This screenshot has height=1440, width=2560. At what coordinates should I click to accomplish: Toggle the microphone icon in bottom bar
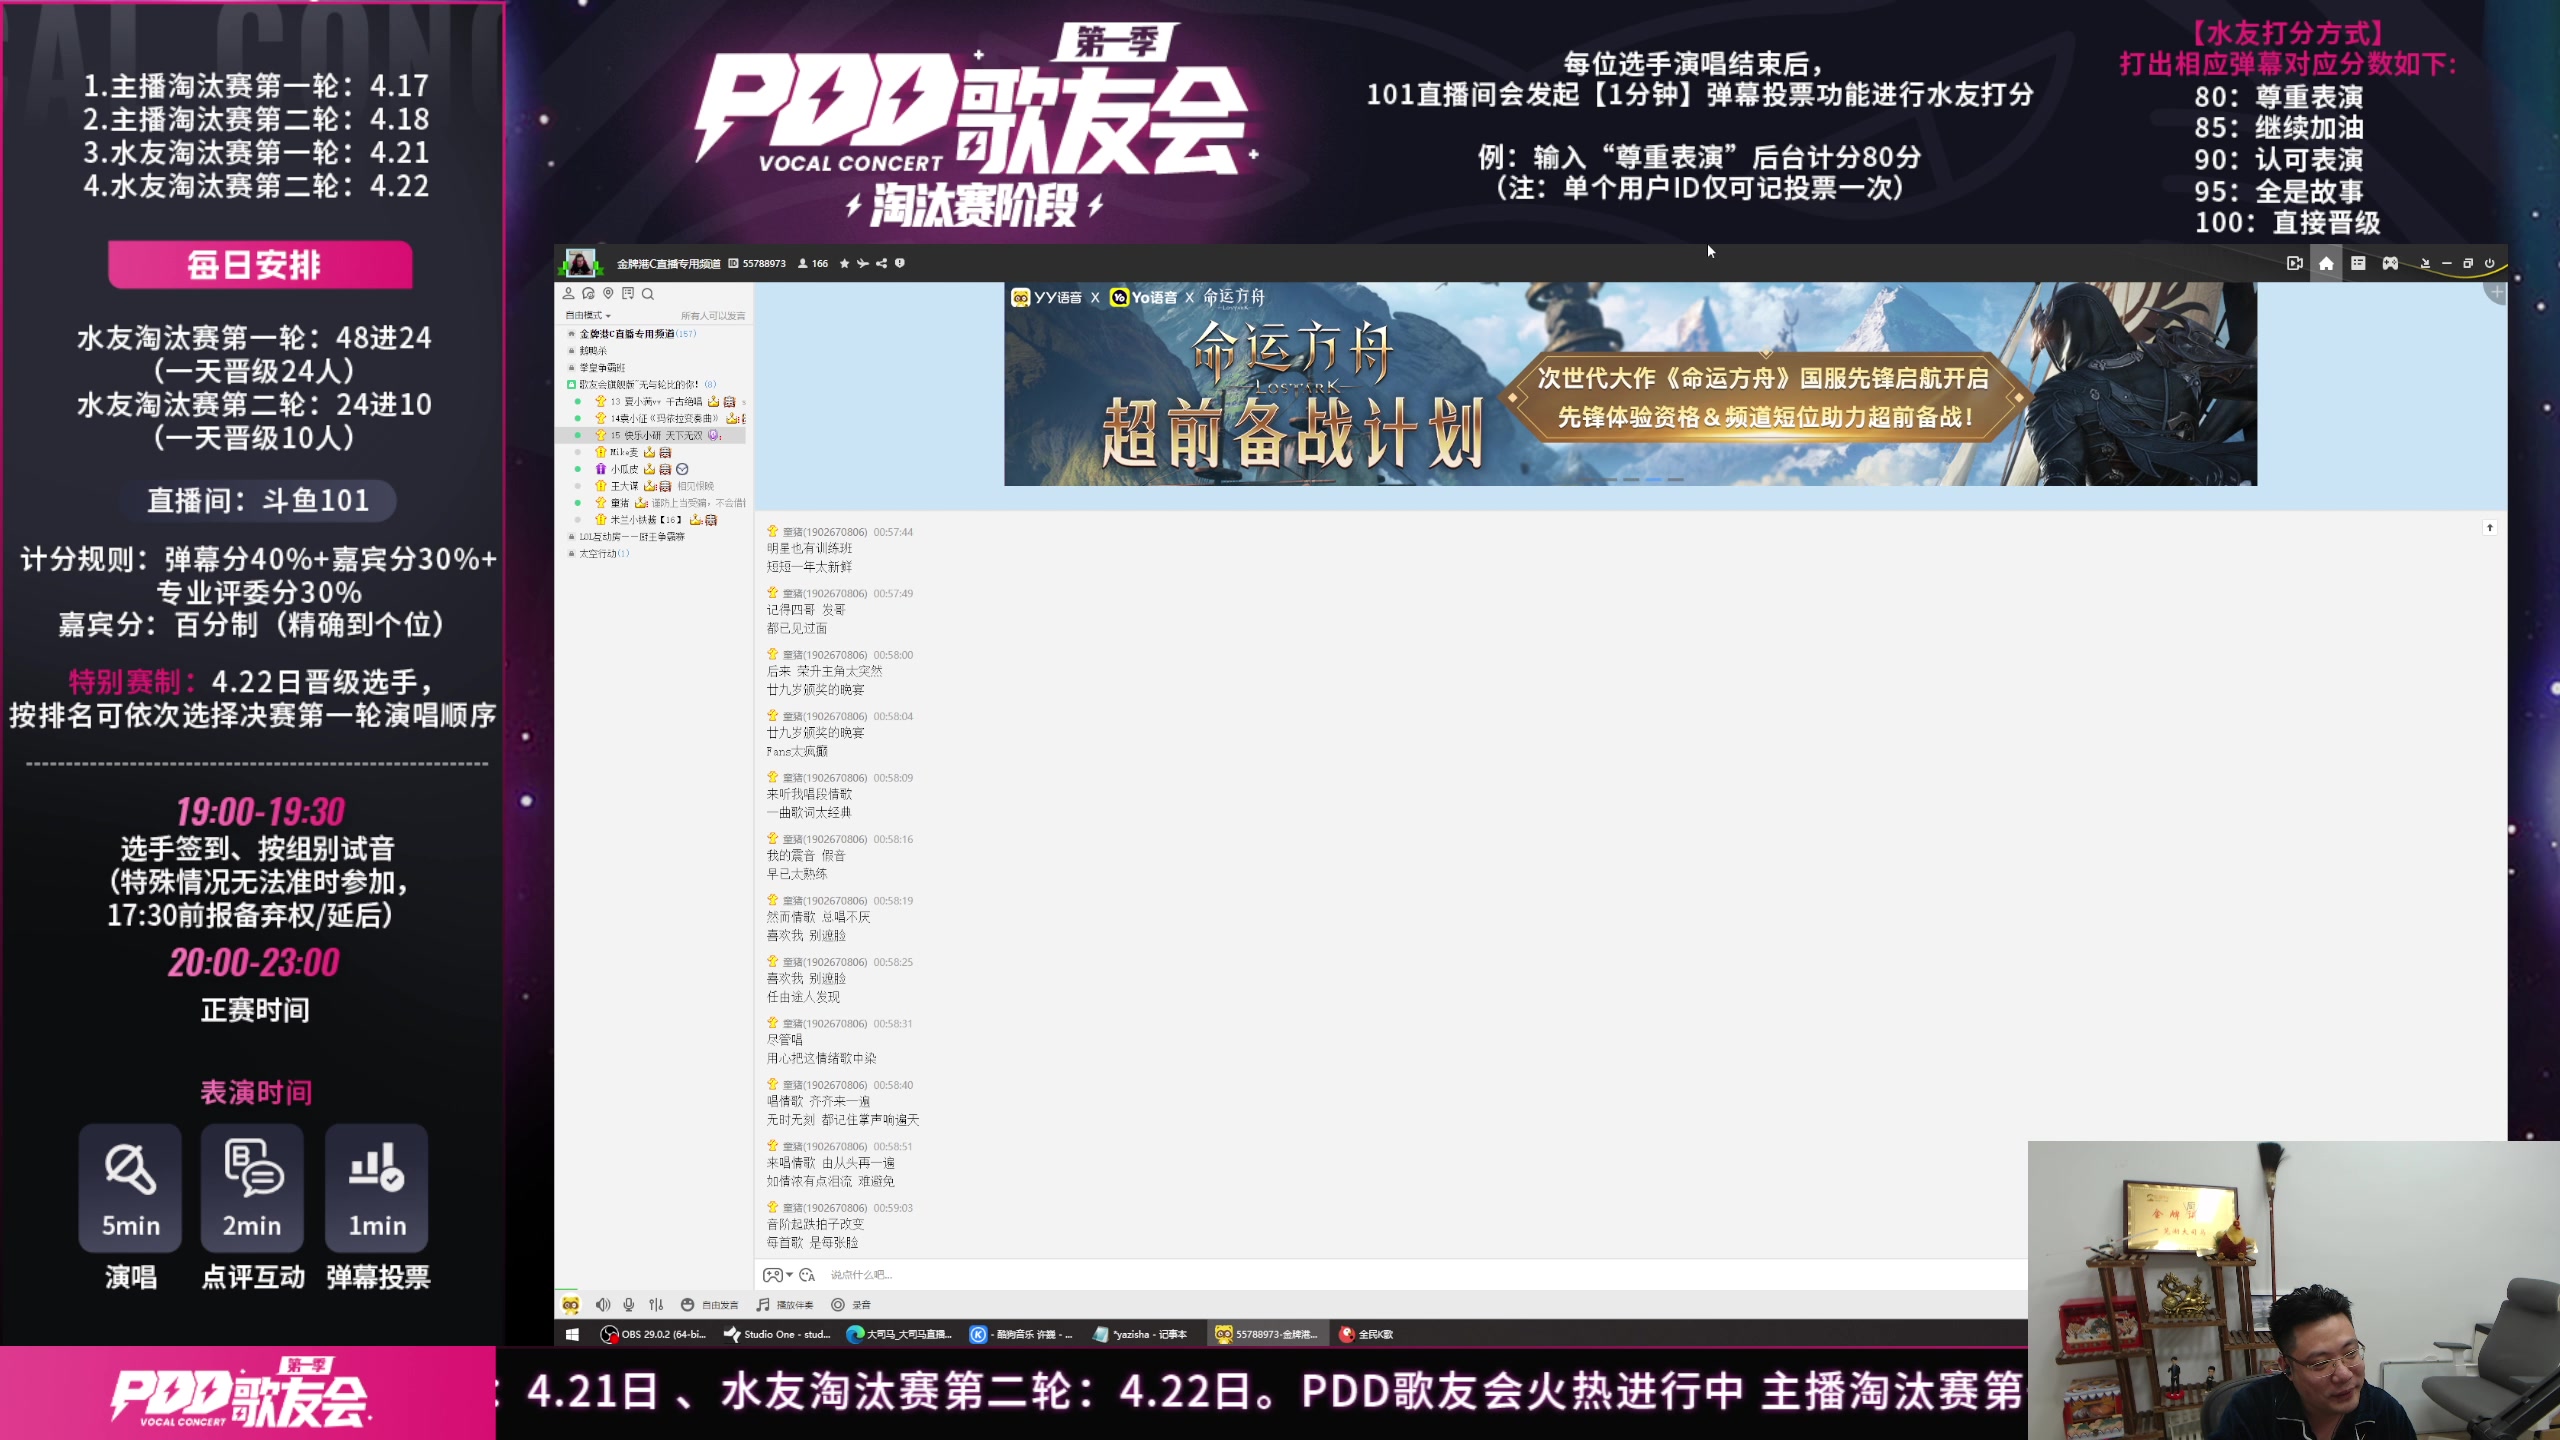pyautogui.click(x=629, y=1305)
